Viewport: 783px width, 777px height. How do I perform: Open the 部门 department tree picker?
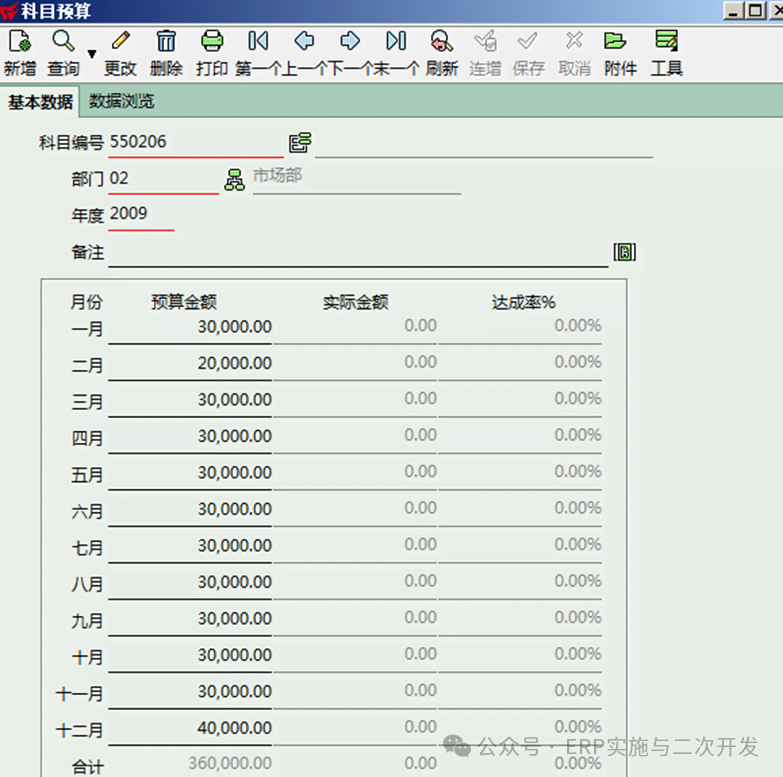pos(234,180)
